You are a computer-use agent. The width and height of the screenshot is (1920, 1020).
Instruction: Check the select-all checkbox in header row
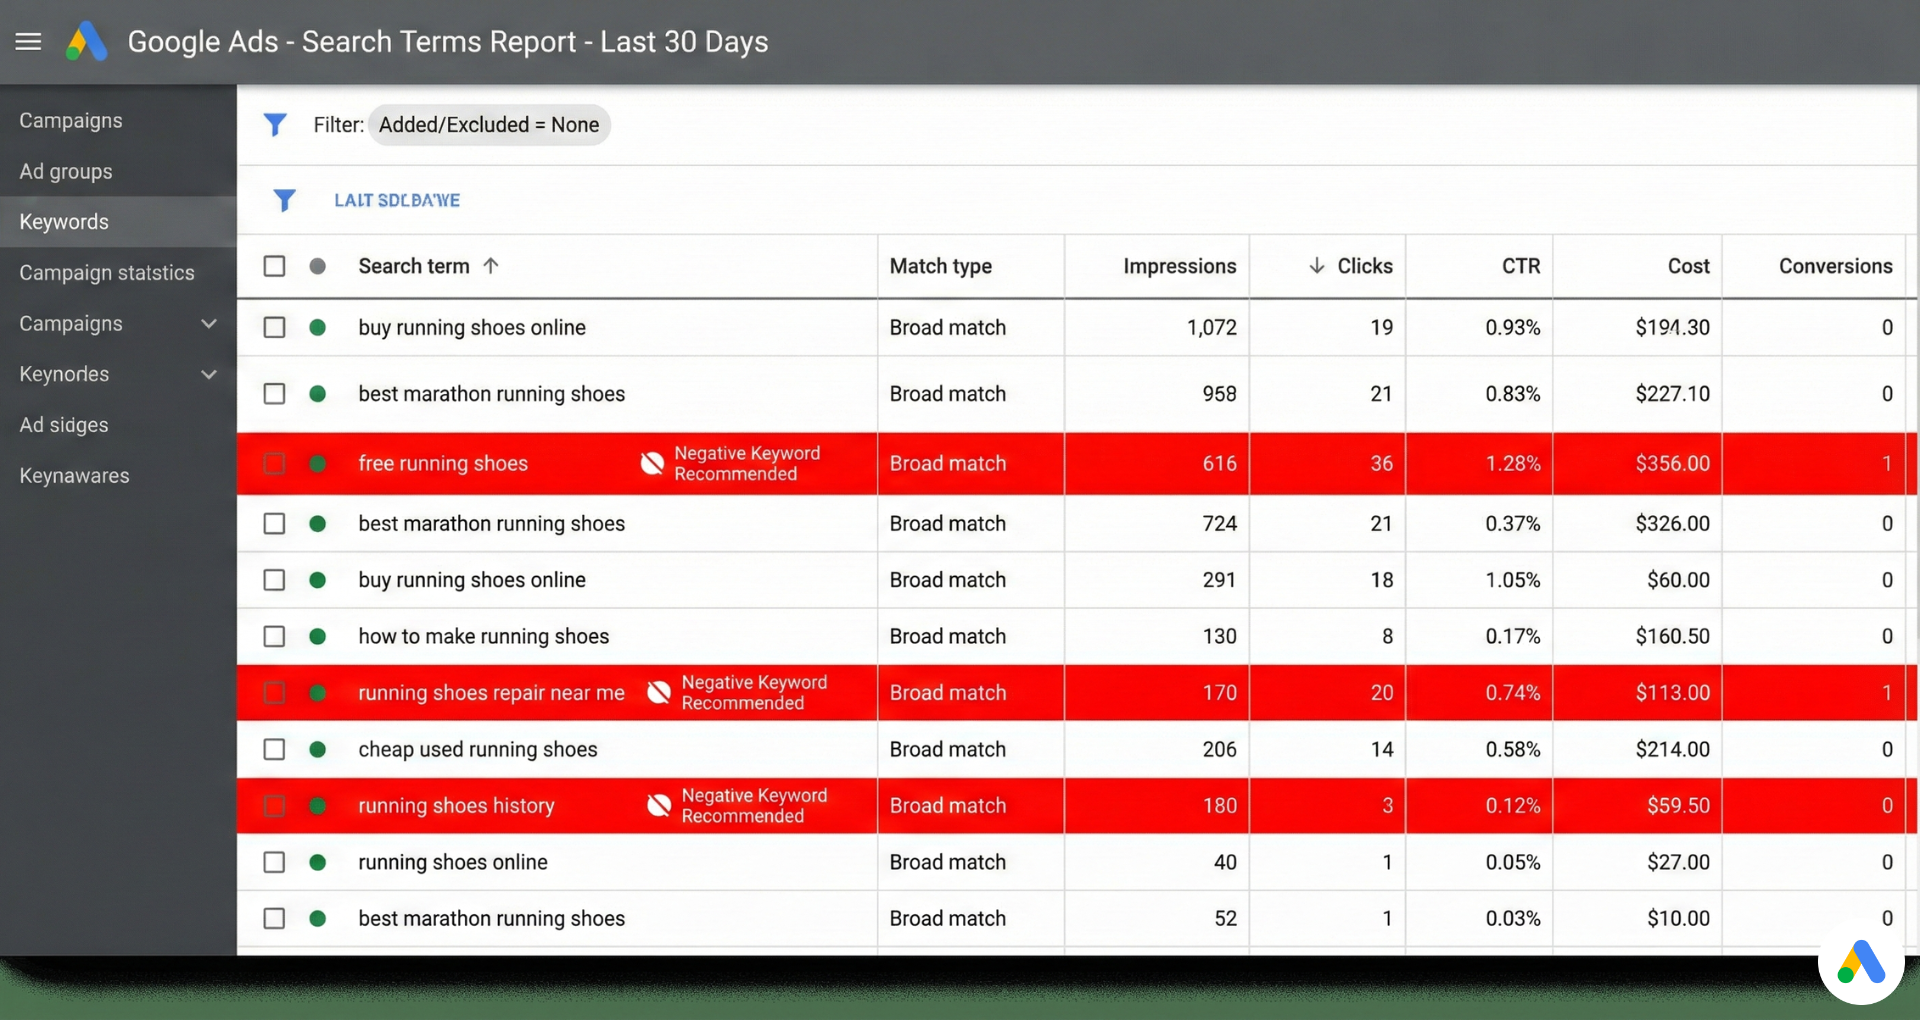[x=274, y=266]
